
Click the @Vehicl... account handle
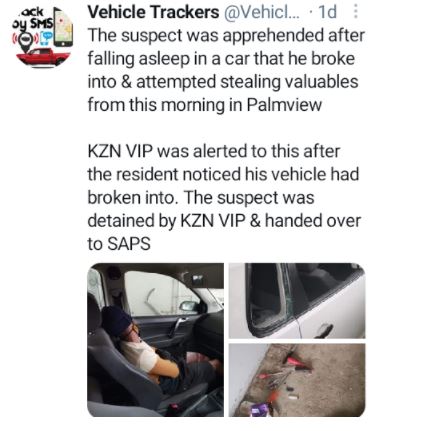262,12
